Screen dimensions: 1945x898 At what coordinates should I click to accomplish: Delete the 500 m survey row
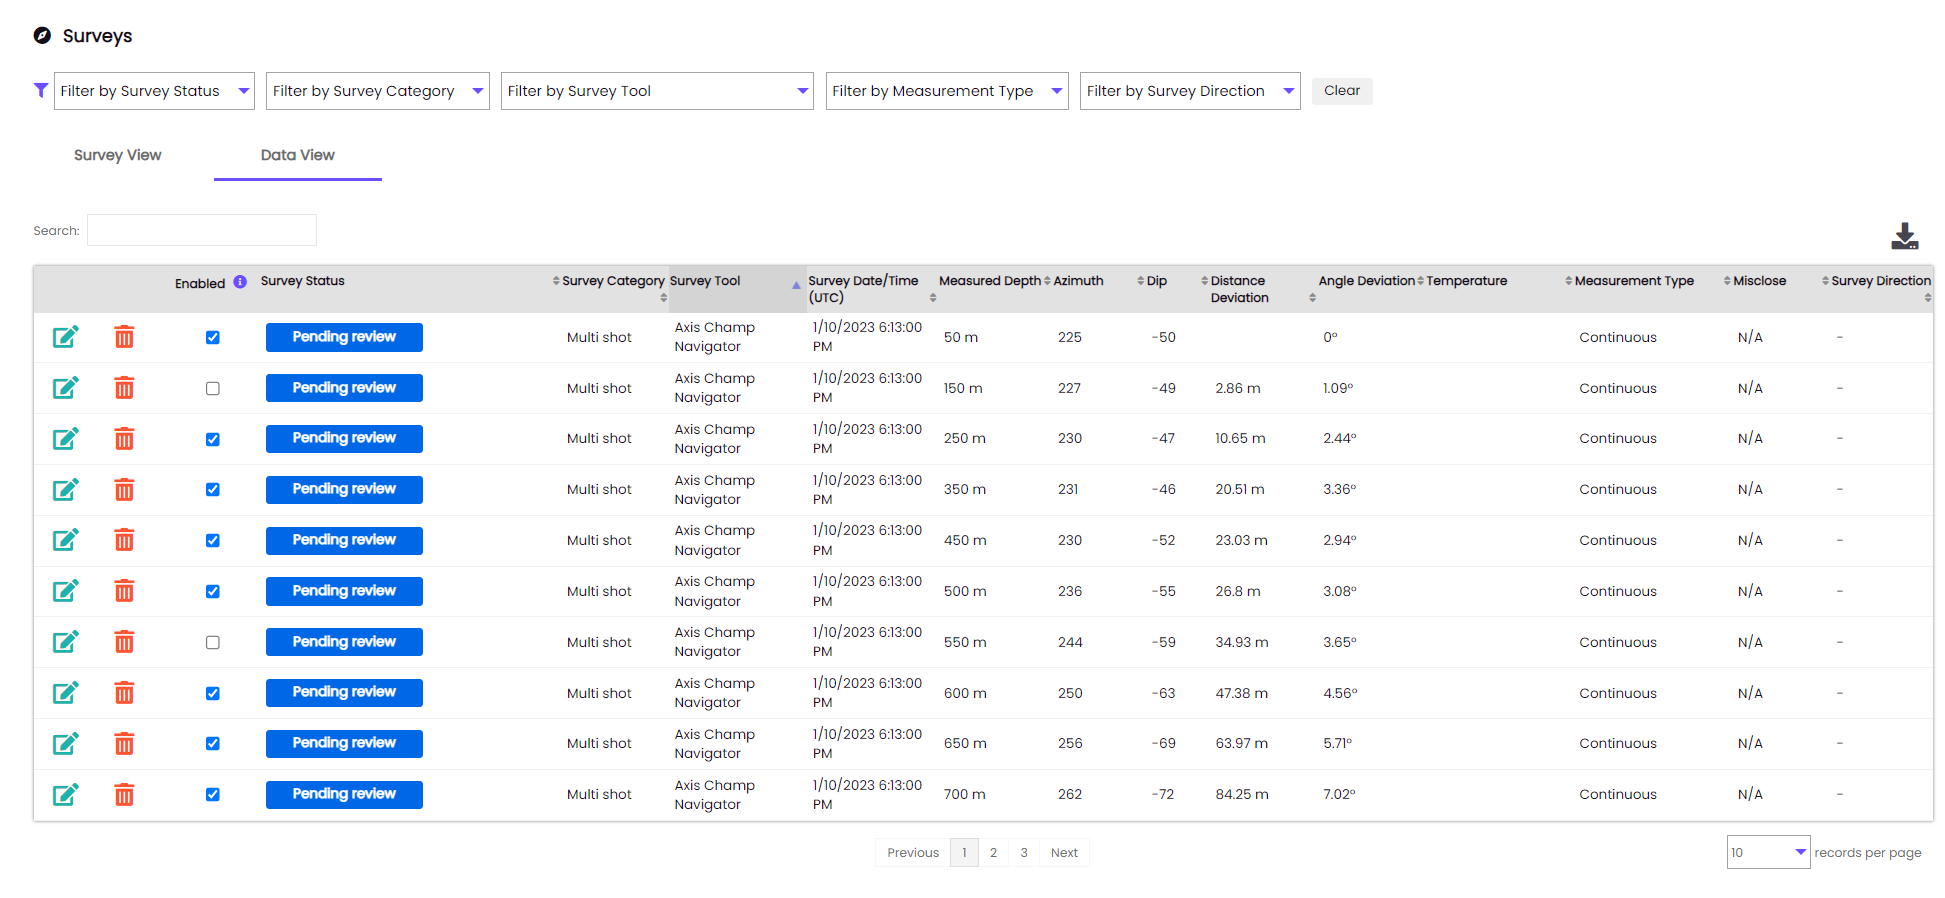pyautogui.click(x=124, y=591)
